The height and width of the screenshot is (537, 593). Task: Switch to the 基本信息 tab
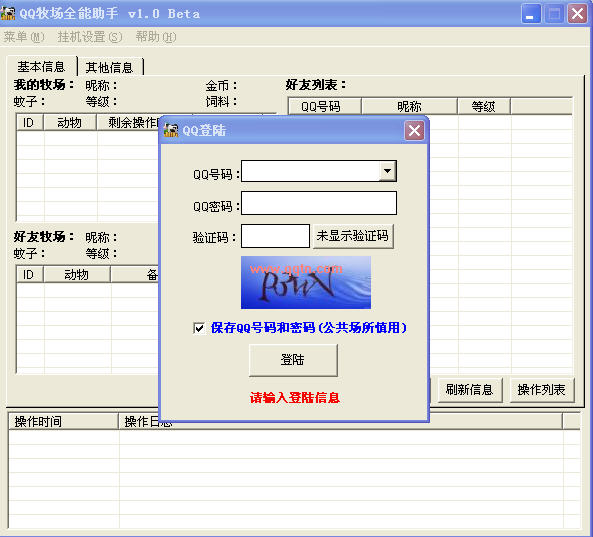coord(41,67)
